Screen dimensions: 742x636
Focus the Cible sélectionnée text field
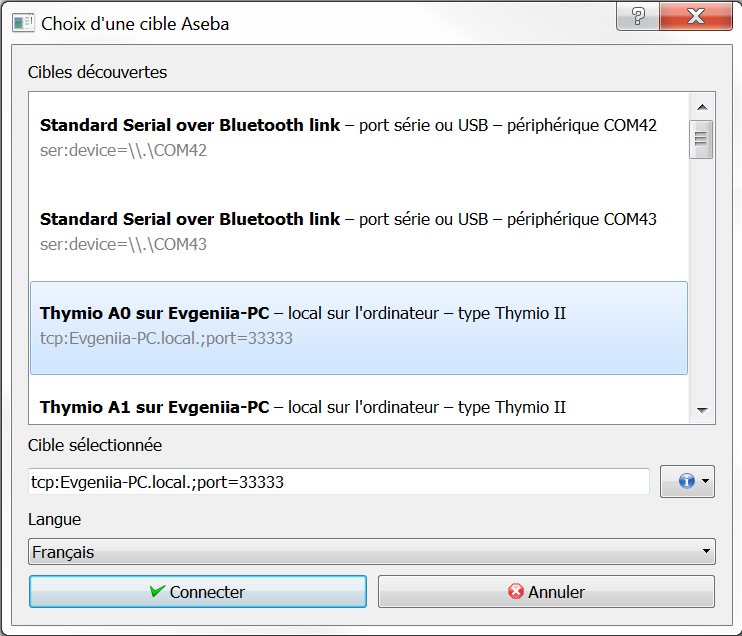click(339, 482)
